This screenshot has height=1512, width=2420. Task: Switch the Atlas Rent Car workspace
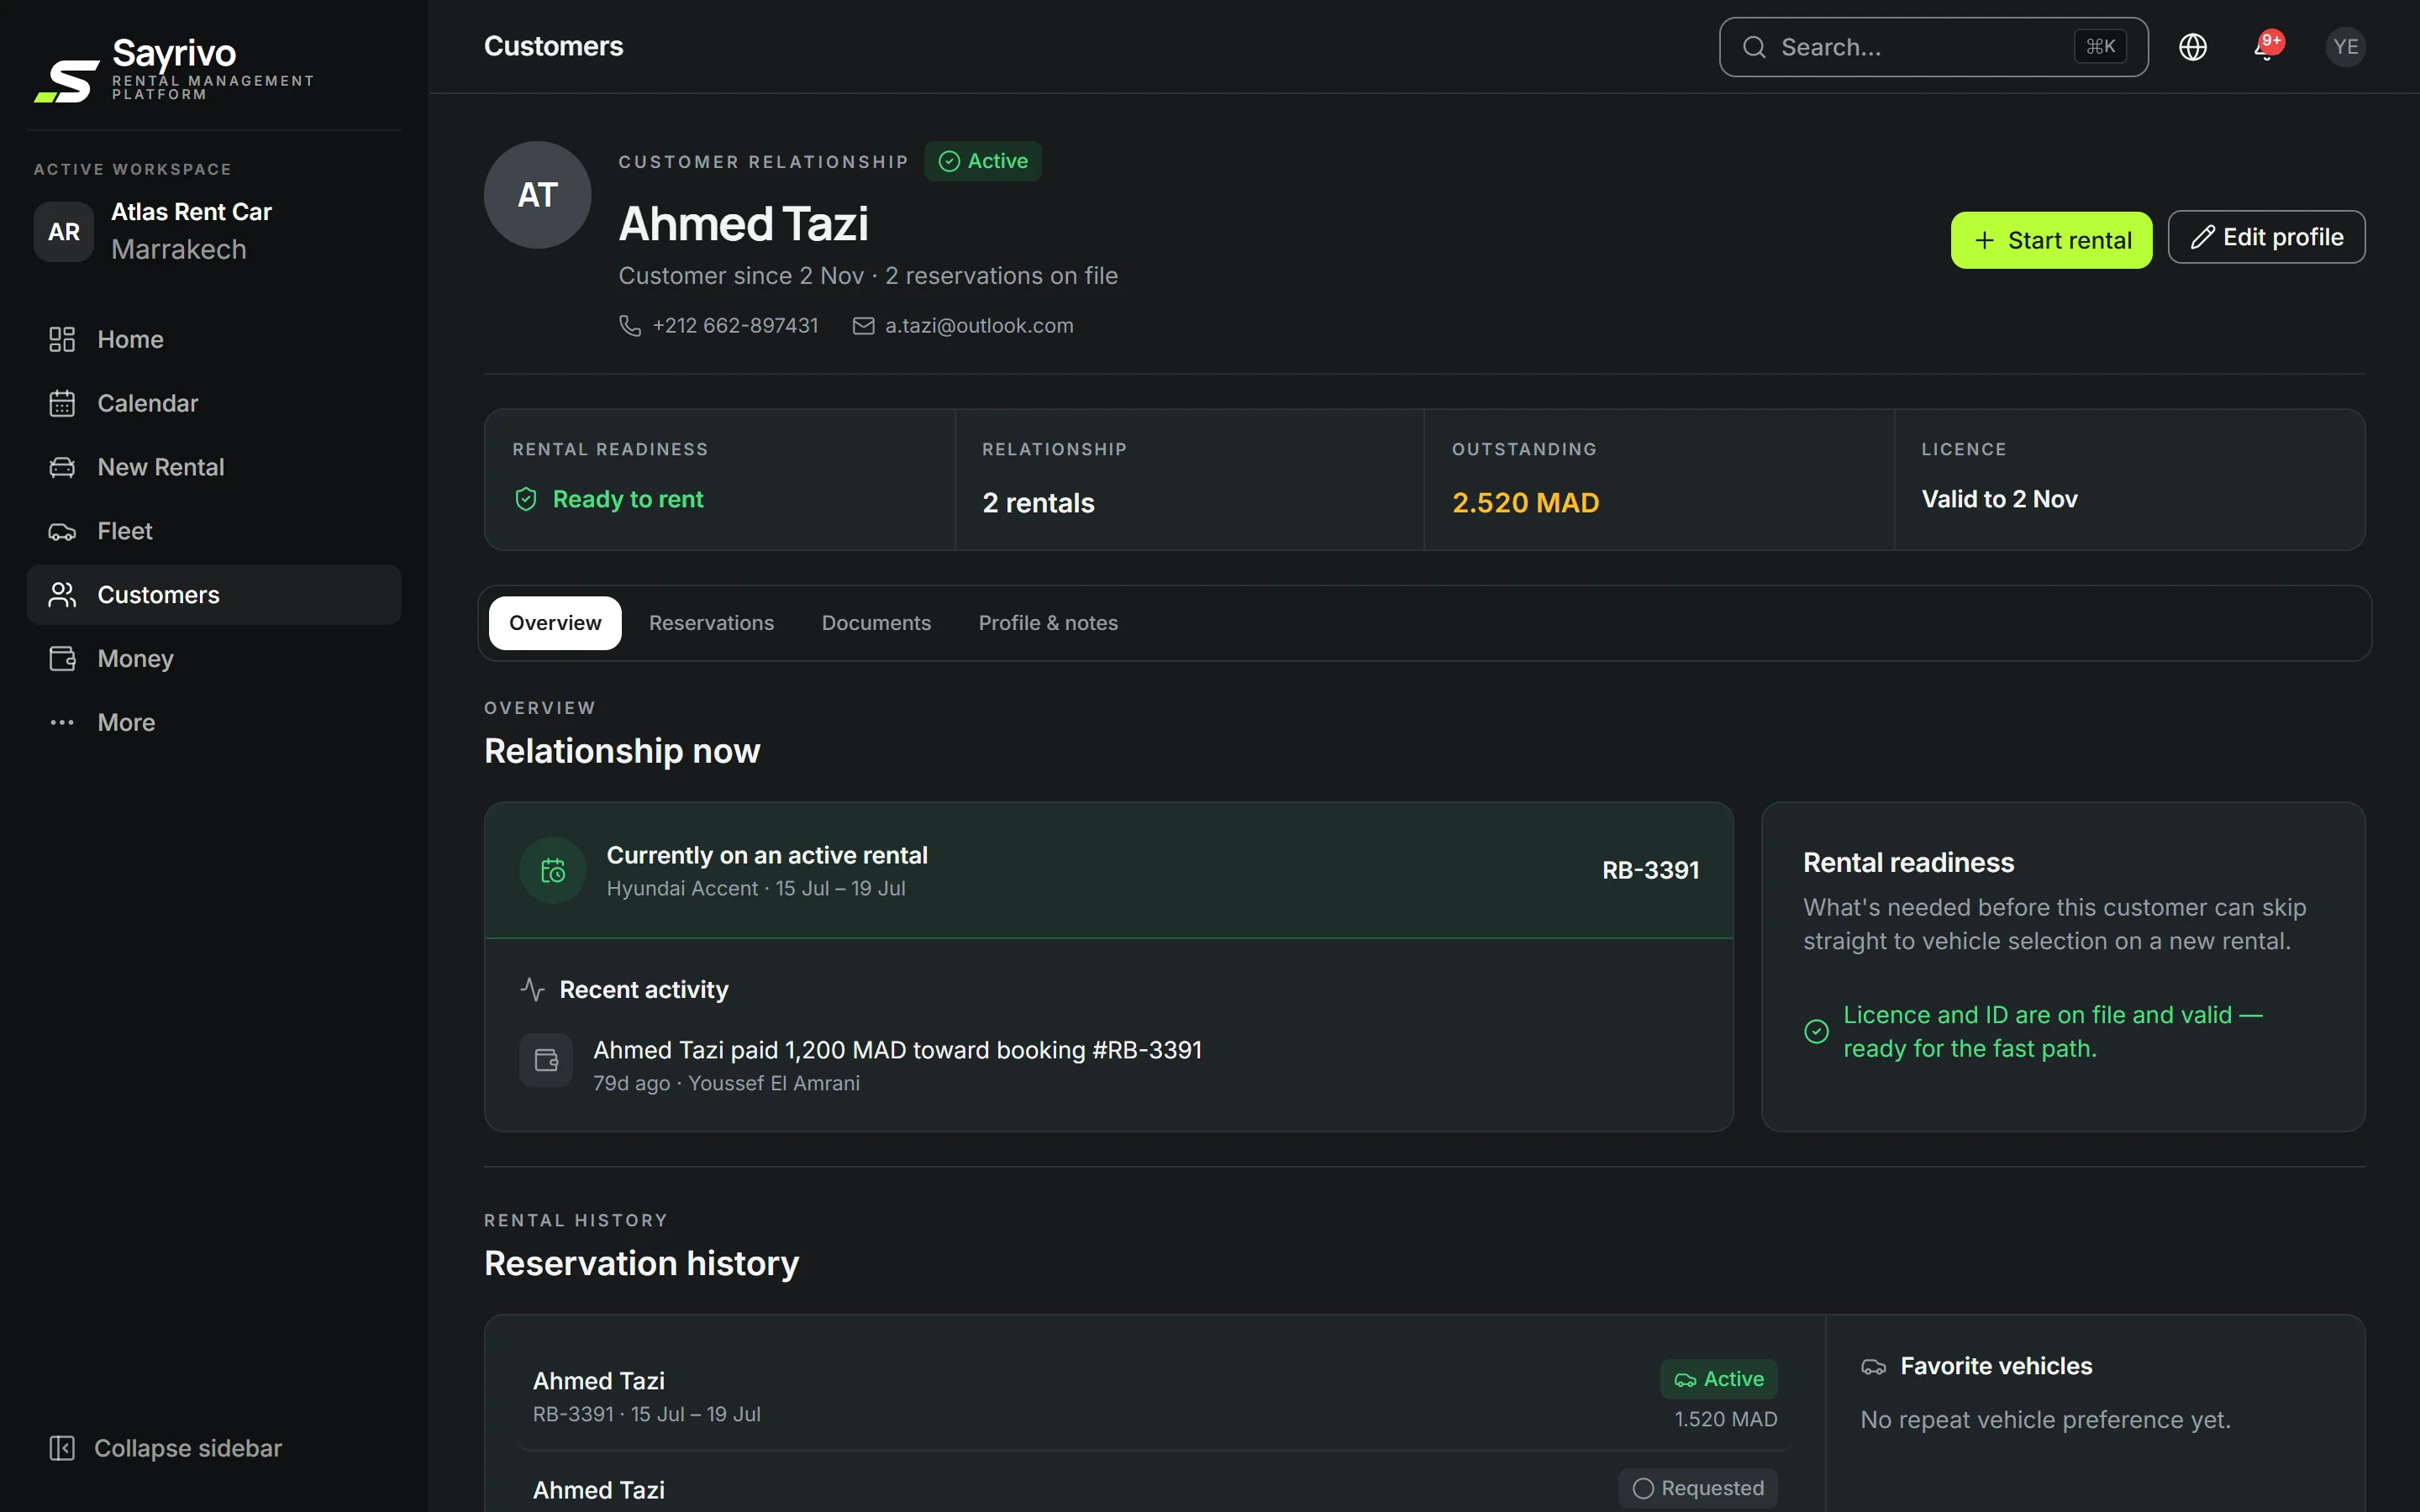pos(214,231)
